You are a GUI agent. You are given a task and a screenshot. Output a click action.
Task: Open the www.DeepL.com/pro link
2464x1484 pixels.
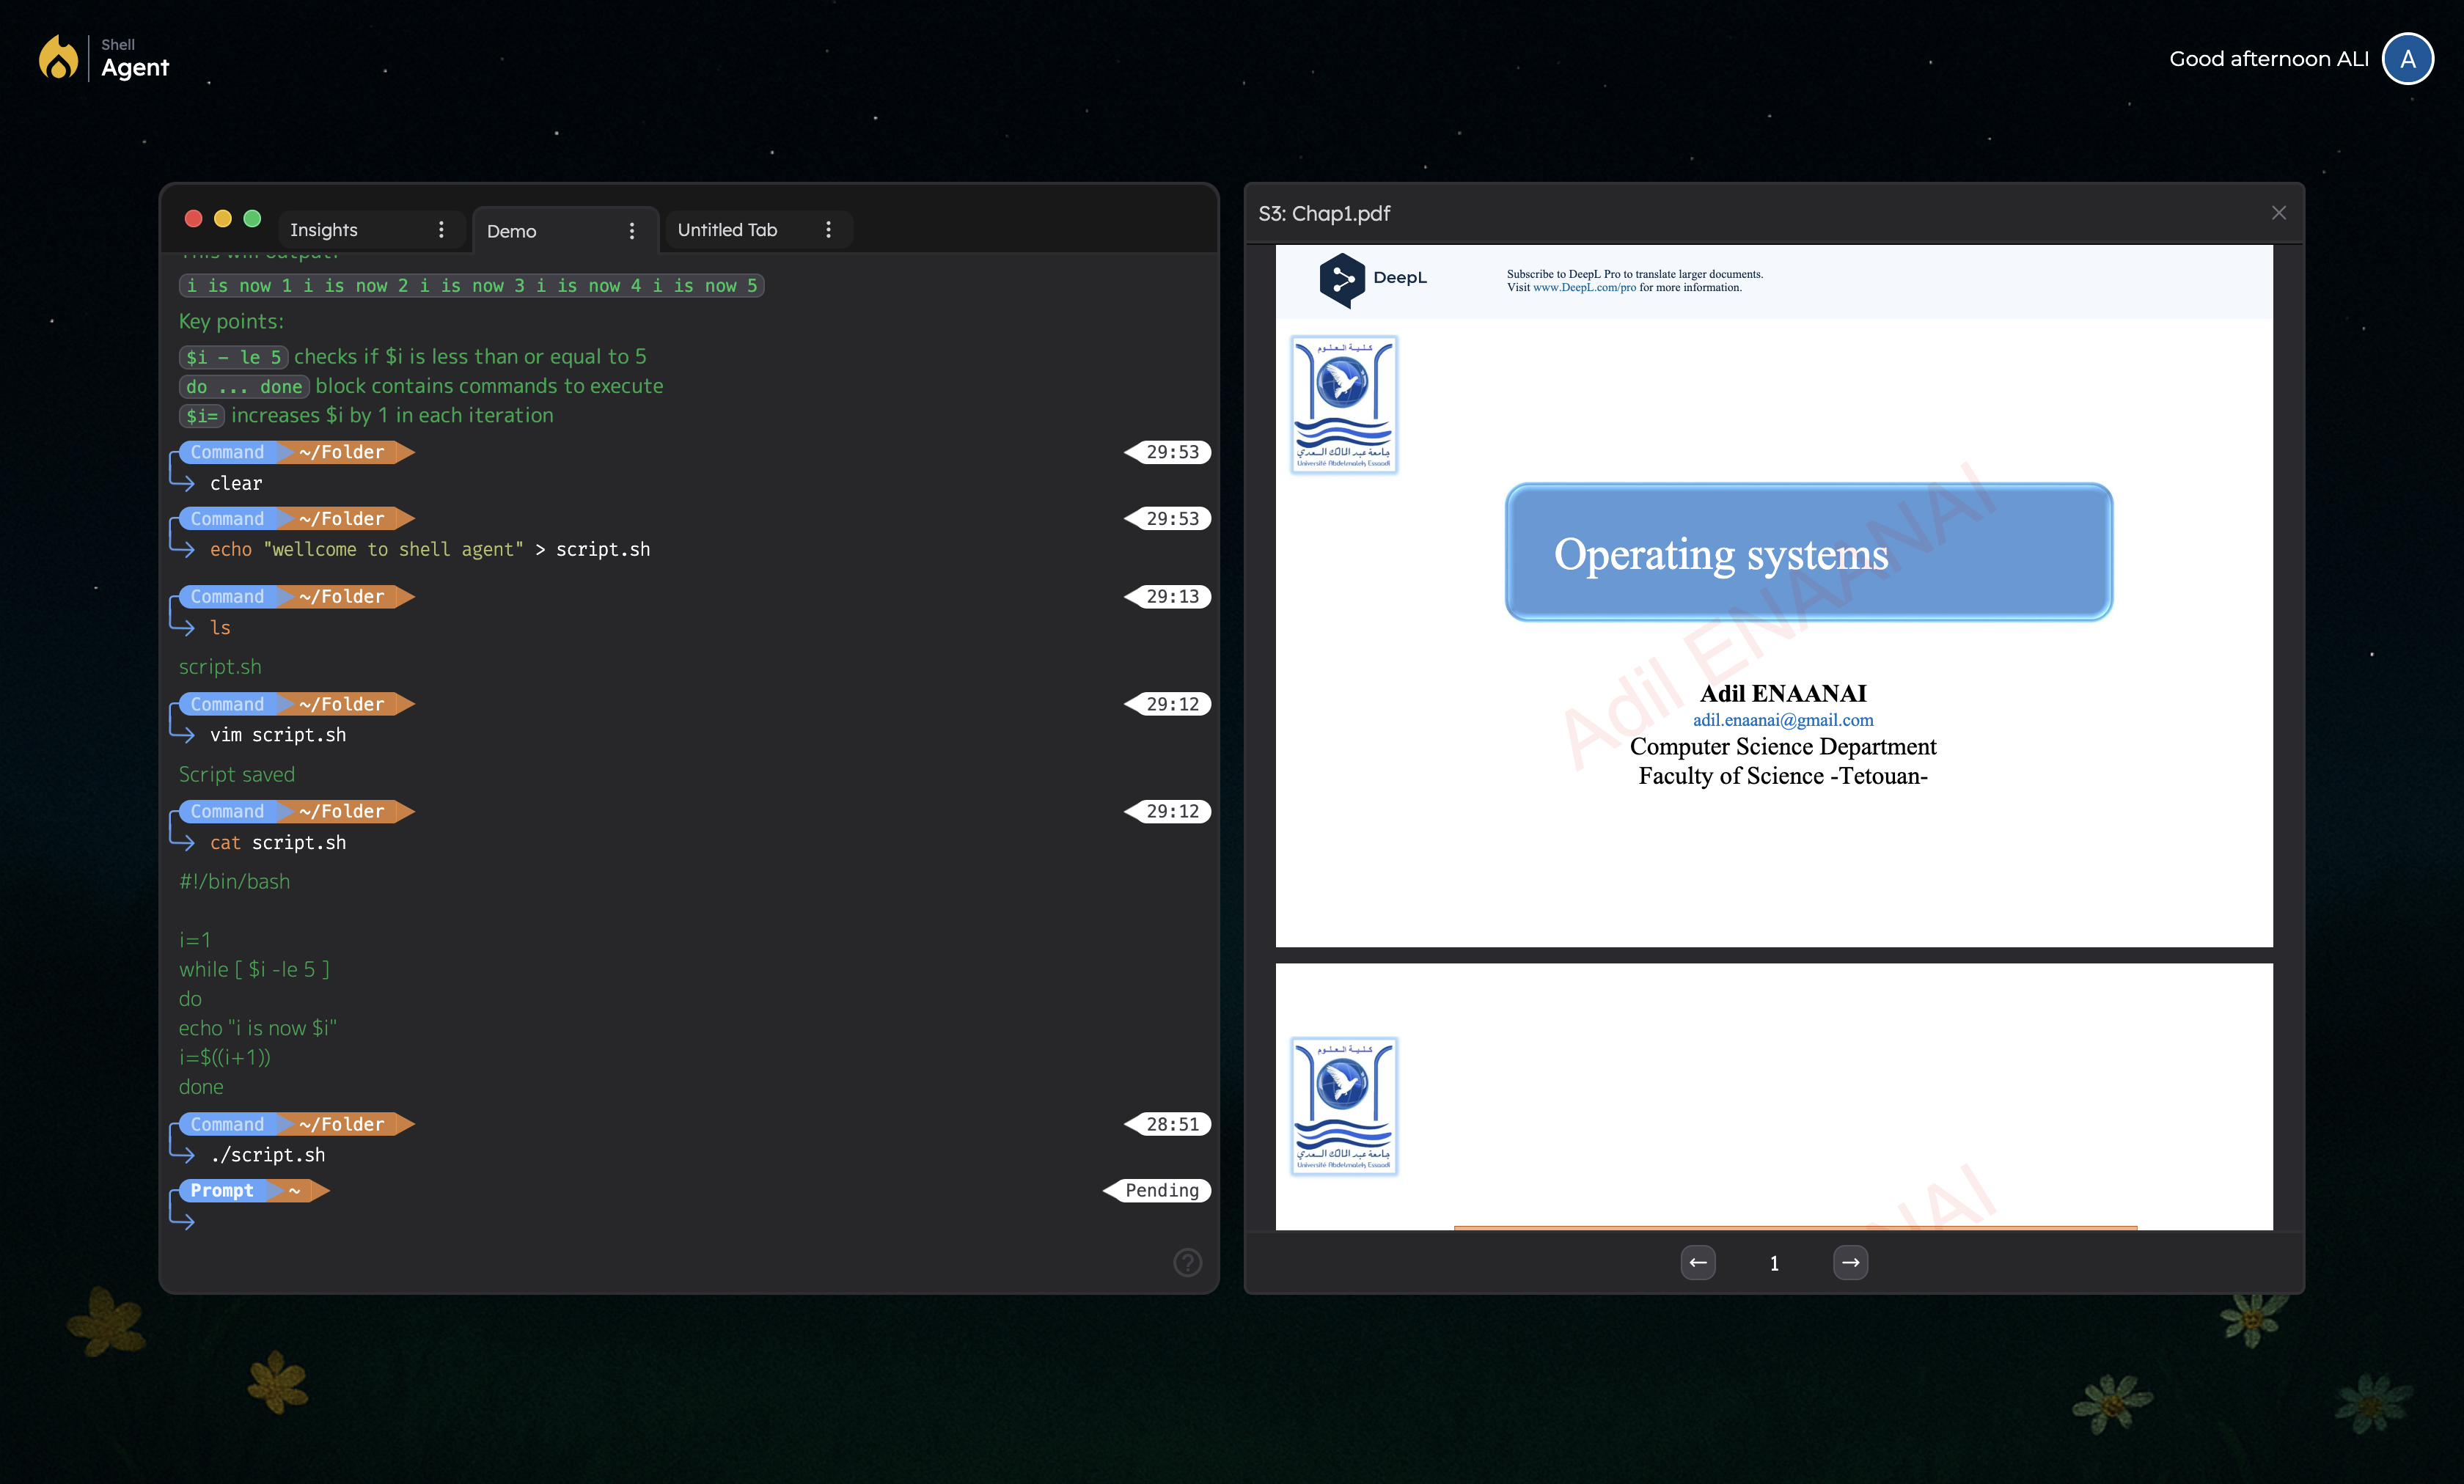click(x=1584, y=288)
